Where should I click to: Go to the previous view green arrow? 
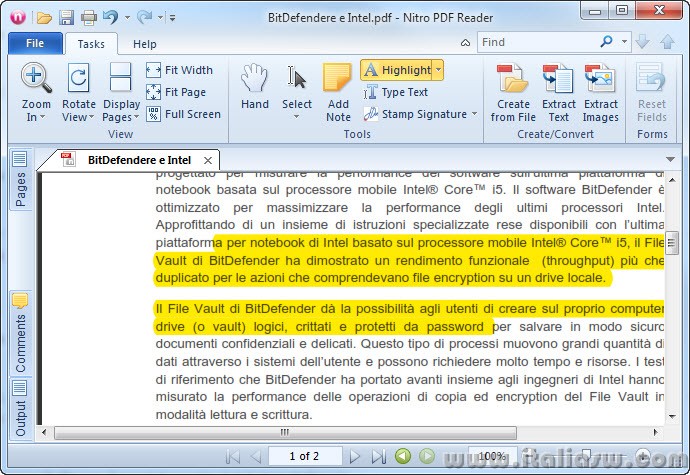tap(403, 456)
